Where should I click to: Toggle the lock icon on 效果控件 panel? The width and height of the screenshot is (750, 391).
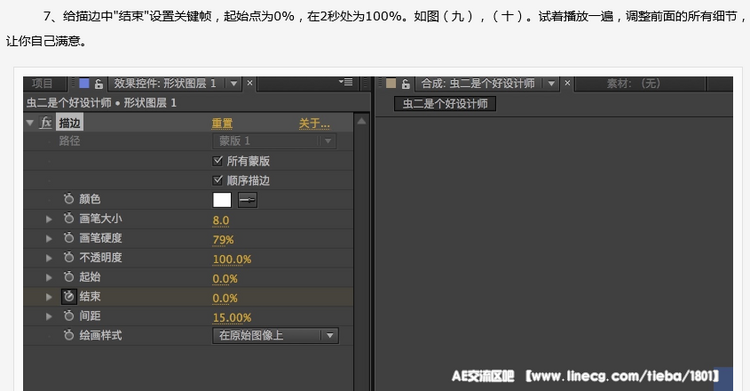[99, 84]
